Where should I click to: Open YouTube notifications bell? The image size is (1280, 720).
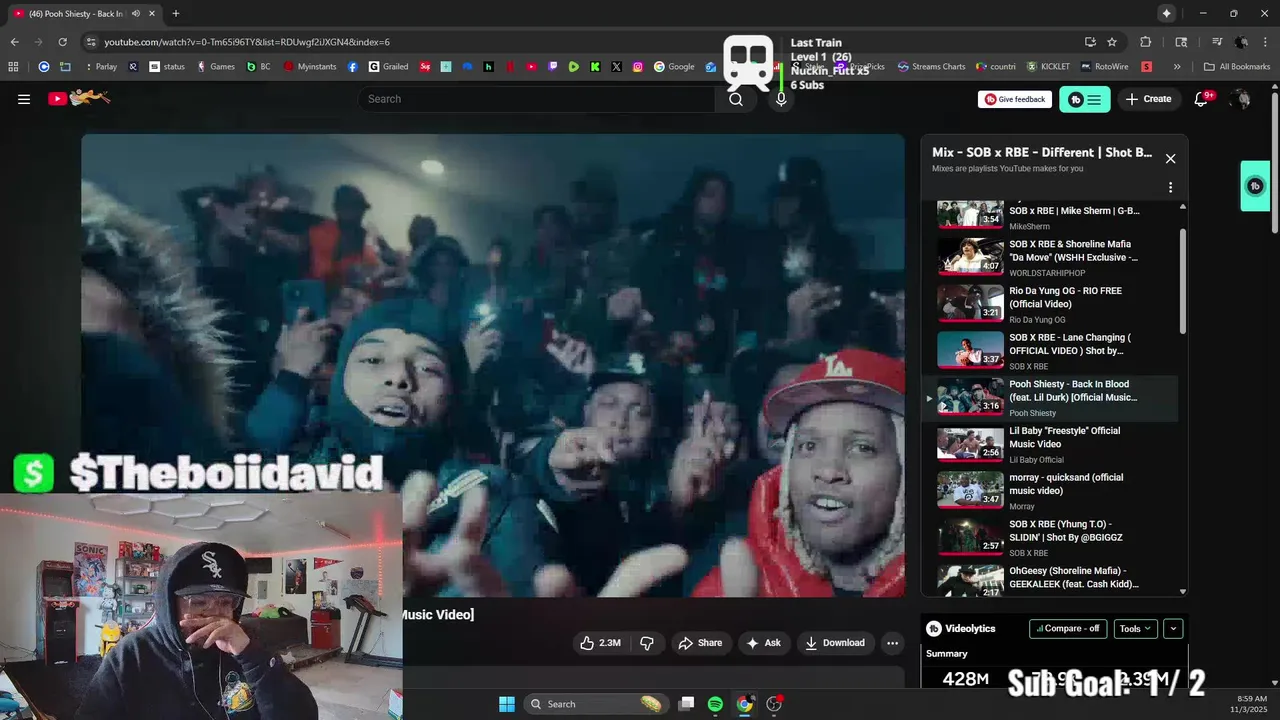click(1202, 99)
